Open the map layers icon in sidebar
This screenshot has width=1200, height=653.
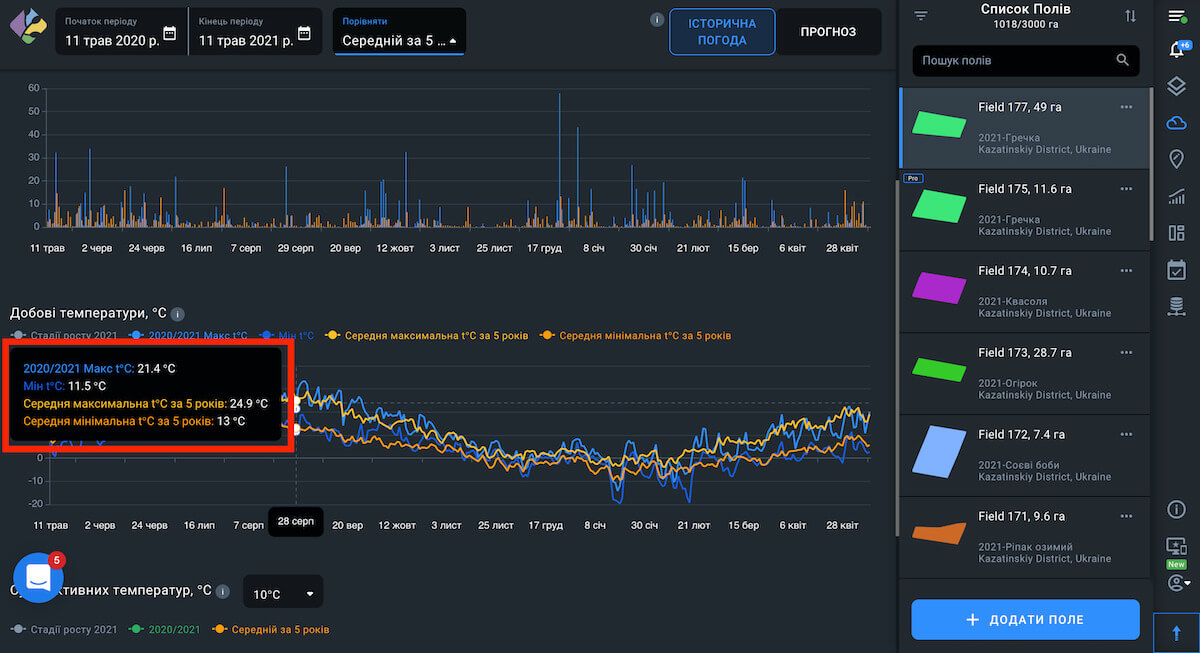(x=1176, y=86)
